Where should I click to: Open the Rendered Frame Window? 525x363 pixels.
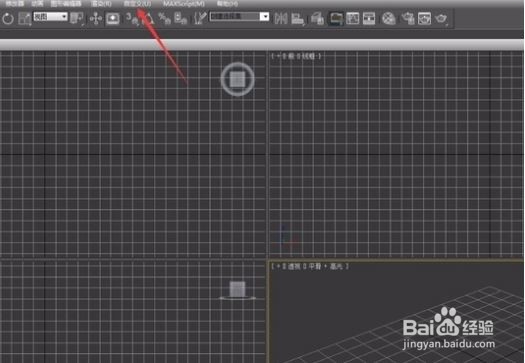pyautogui.click(x=424, y=18)
